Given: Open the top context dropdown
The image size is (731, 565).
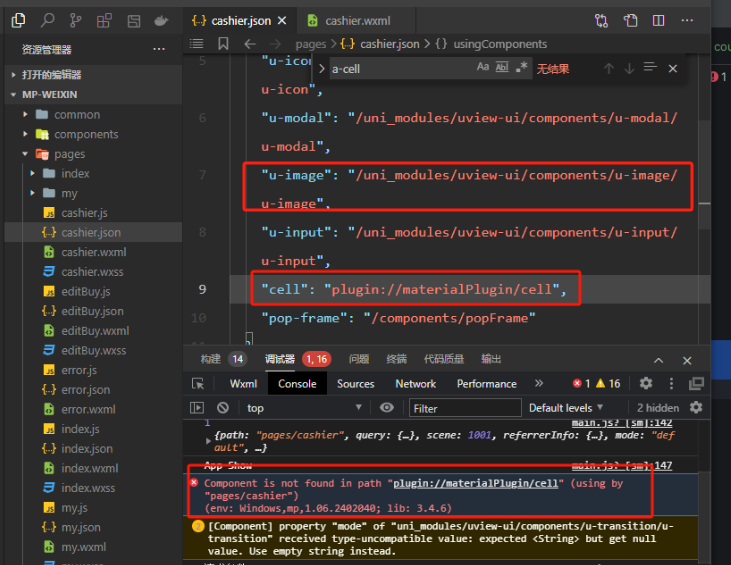Looking at the screenshot, I should tap(304, 408).
